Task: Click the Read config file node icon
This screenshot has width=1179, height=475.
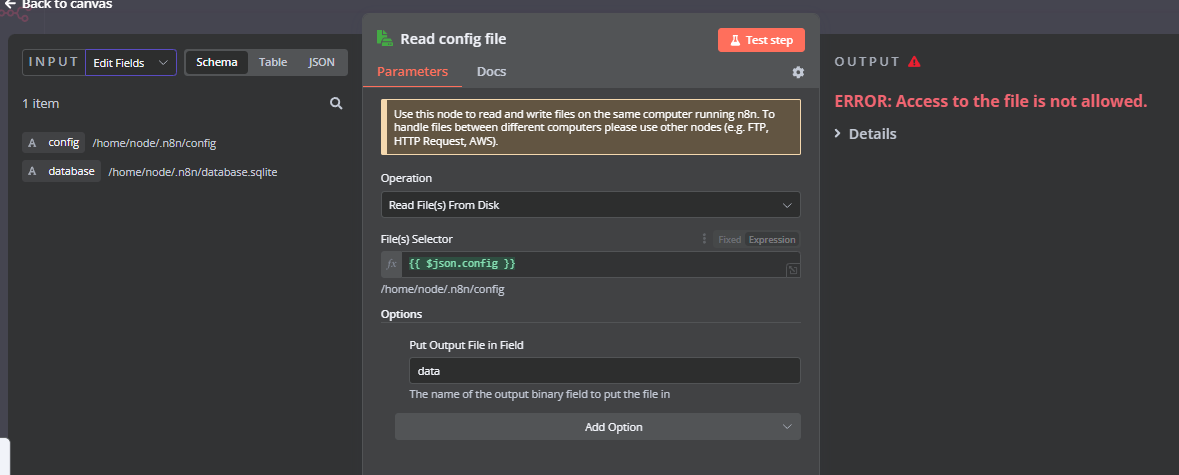Action: 385,39
